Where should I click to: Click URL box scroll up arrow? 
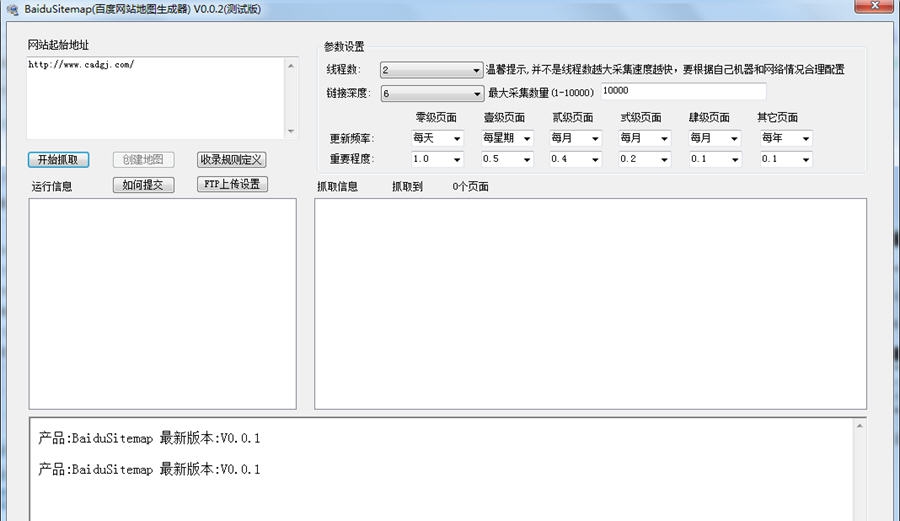[291, 65]
